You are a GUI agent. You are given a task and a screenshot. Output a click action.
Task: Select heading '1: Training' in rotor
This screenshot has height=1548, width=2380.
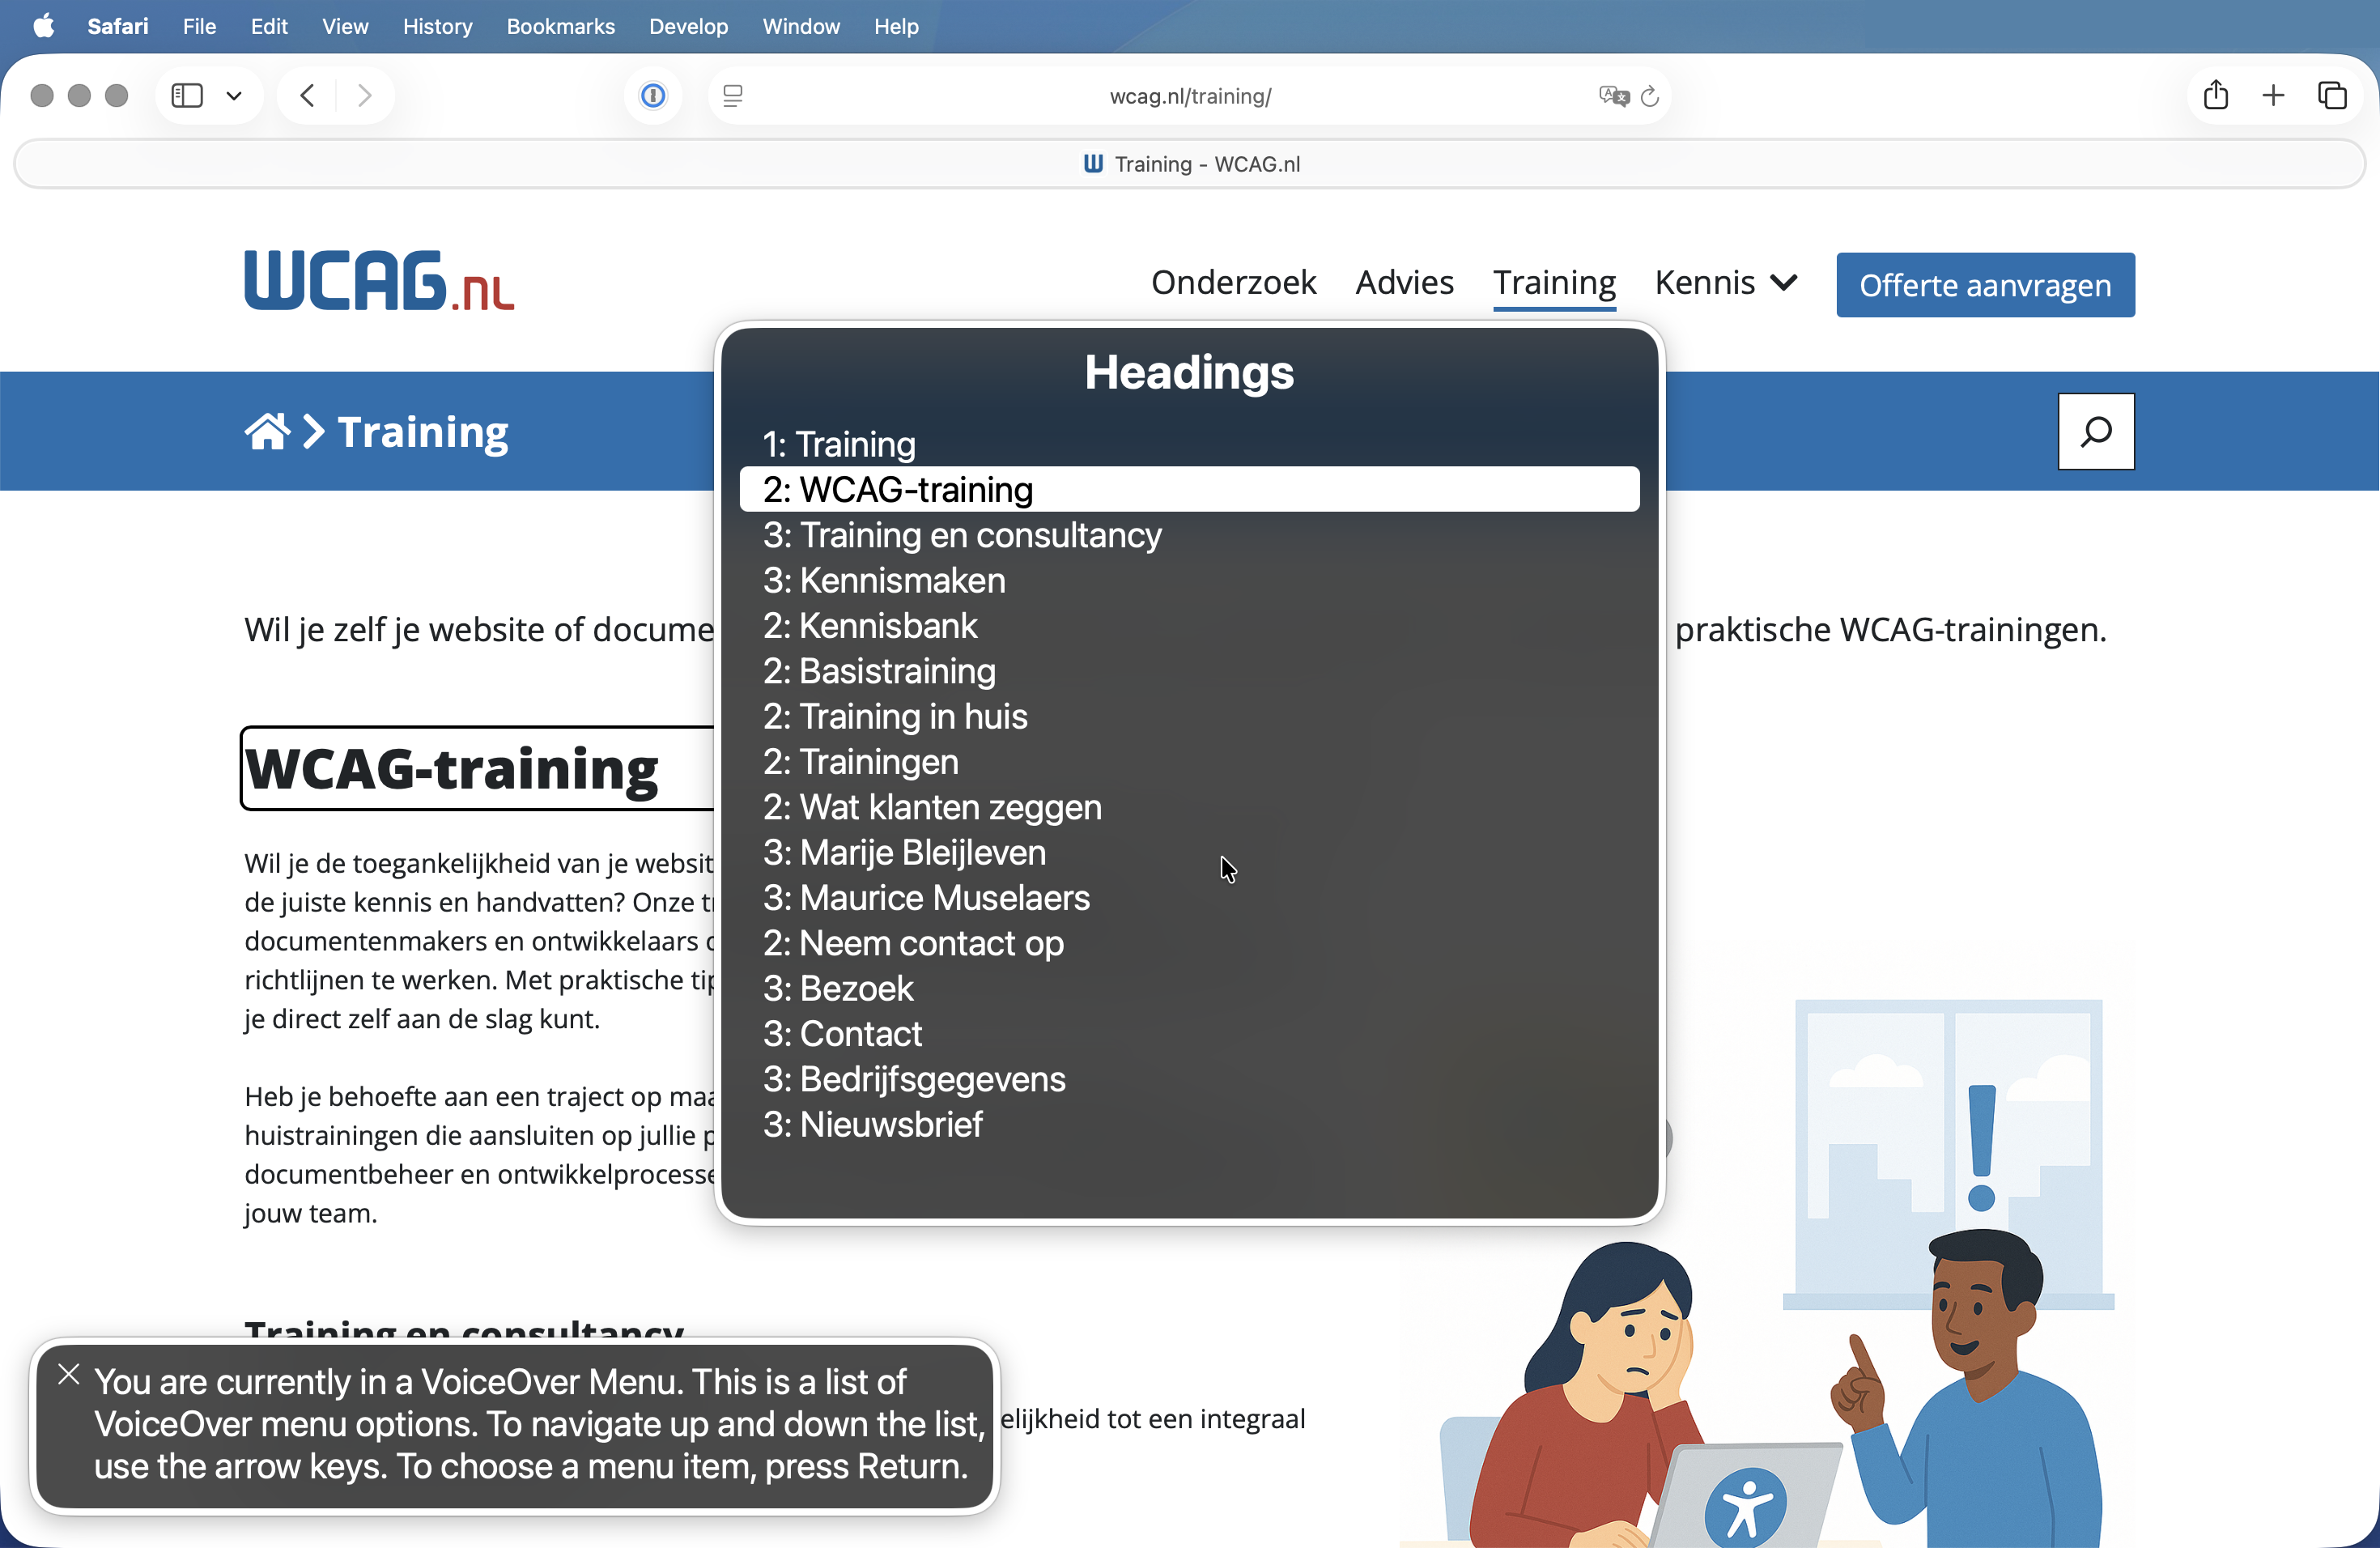[x=1189, y=444]
